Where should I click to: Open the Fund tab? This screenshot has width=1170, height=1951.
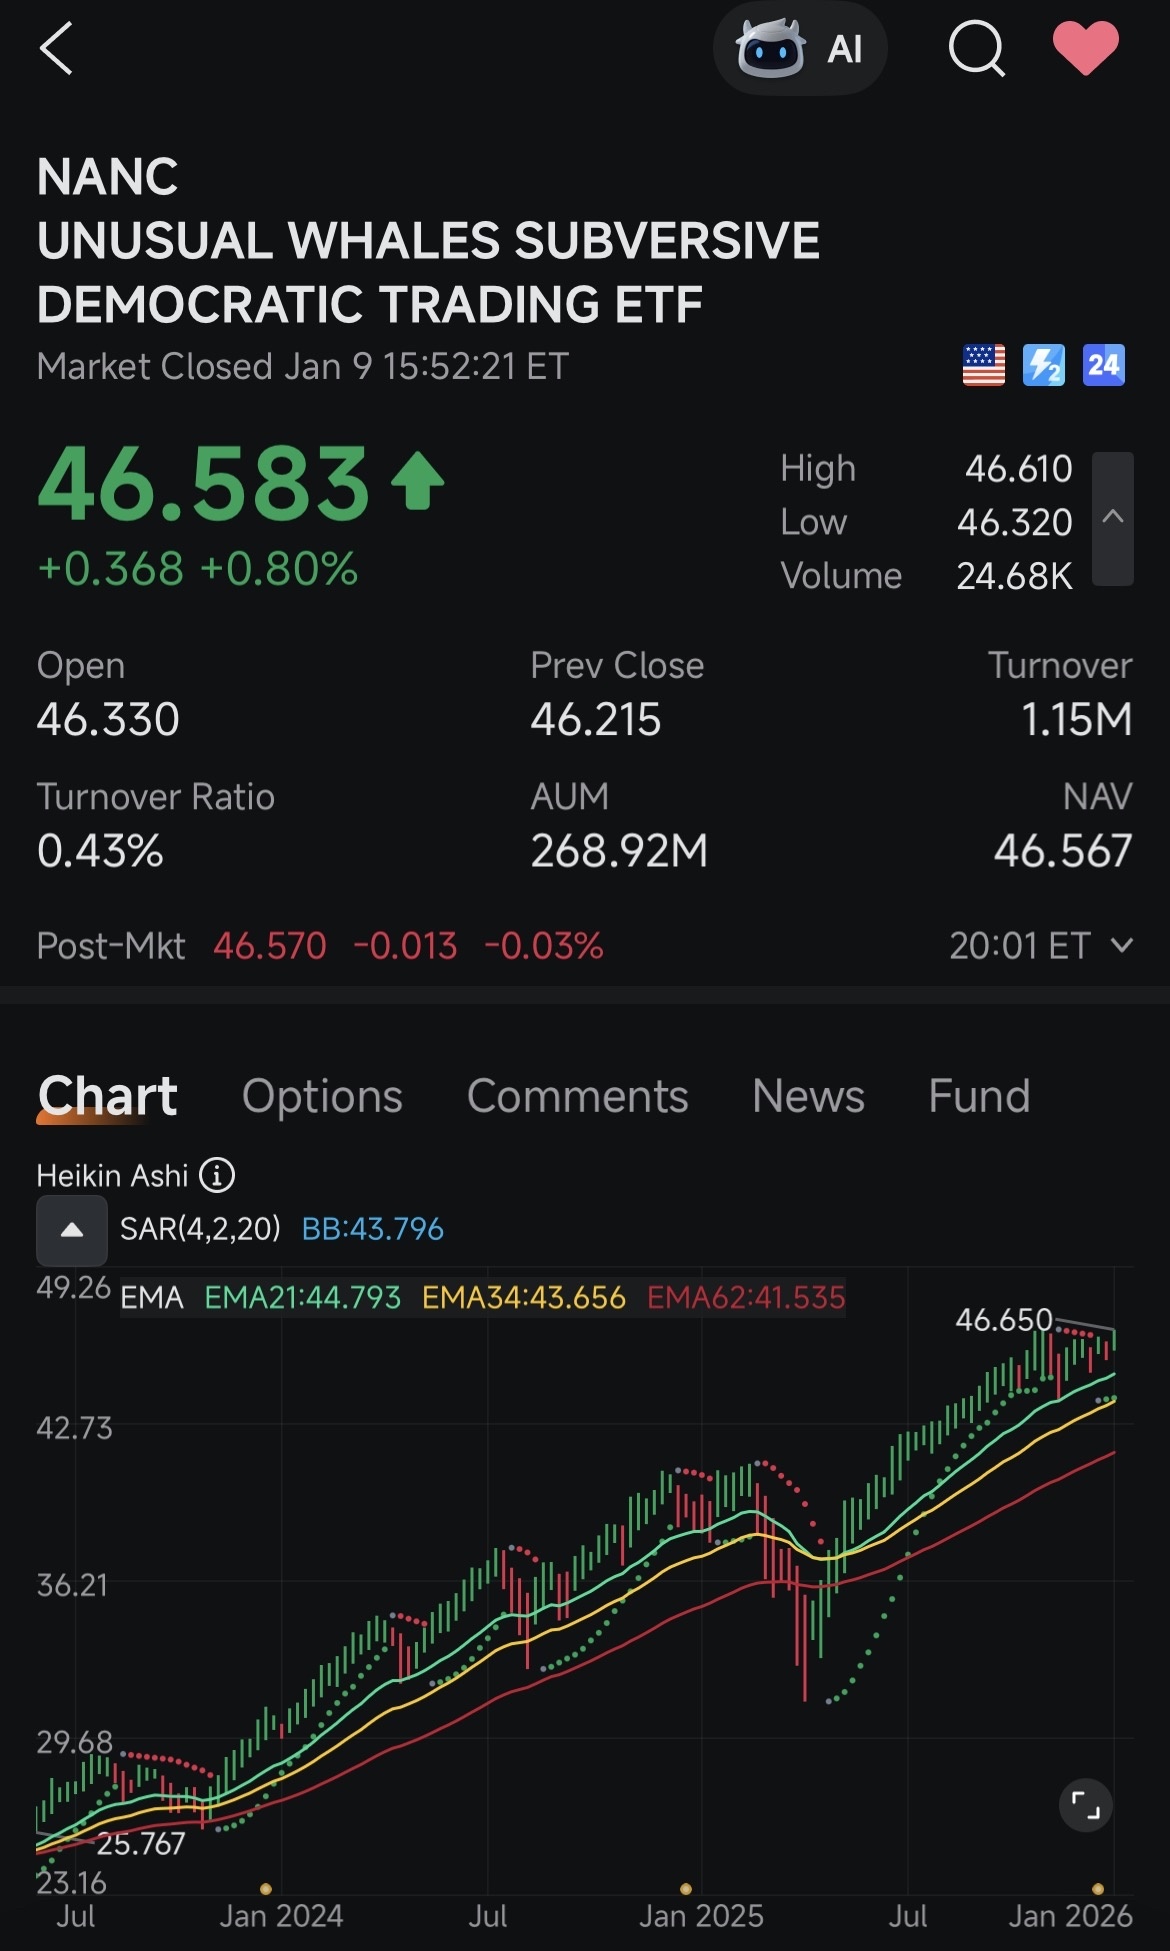point(979,1096)
